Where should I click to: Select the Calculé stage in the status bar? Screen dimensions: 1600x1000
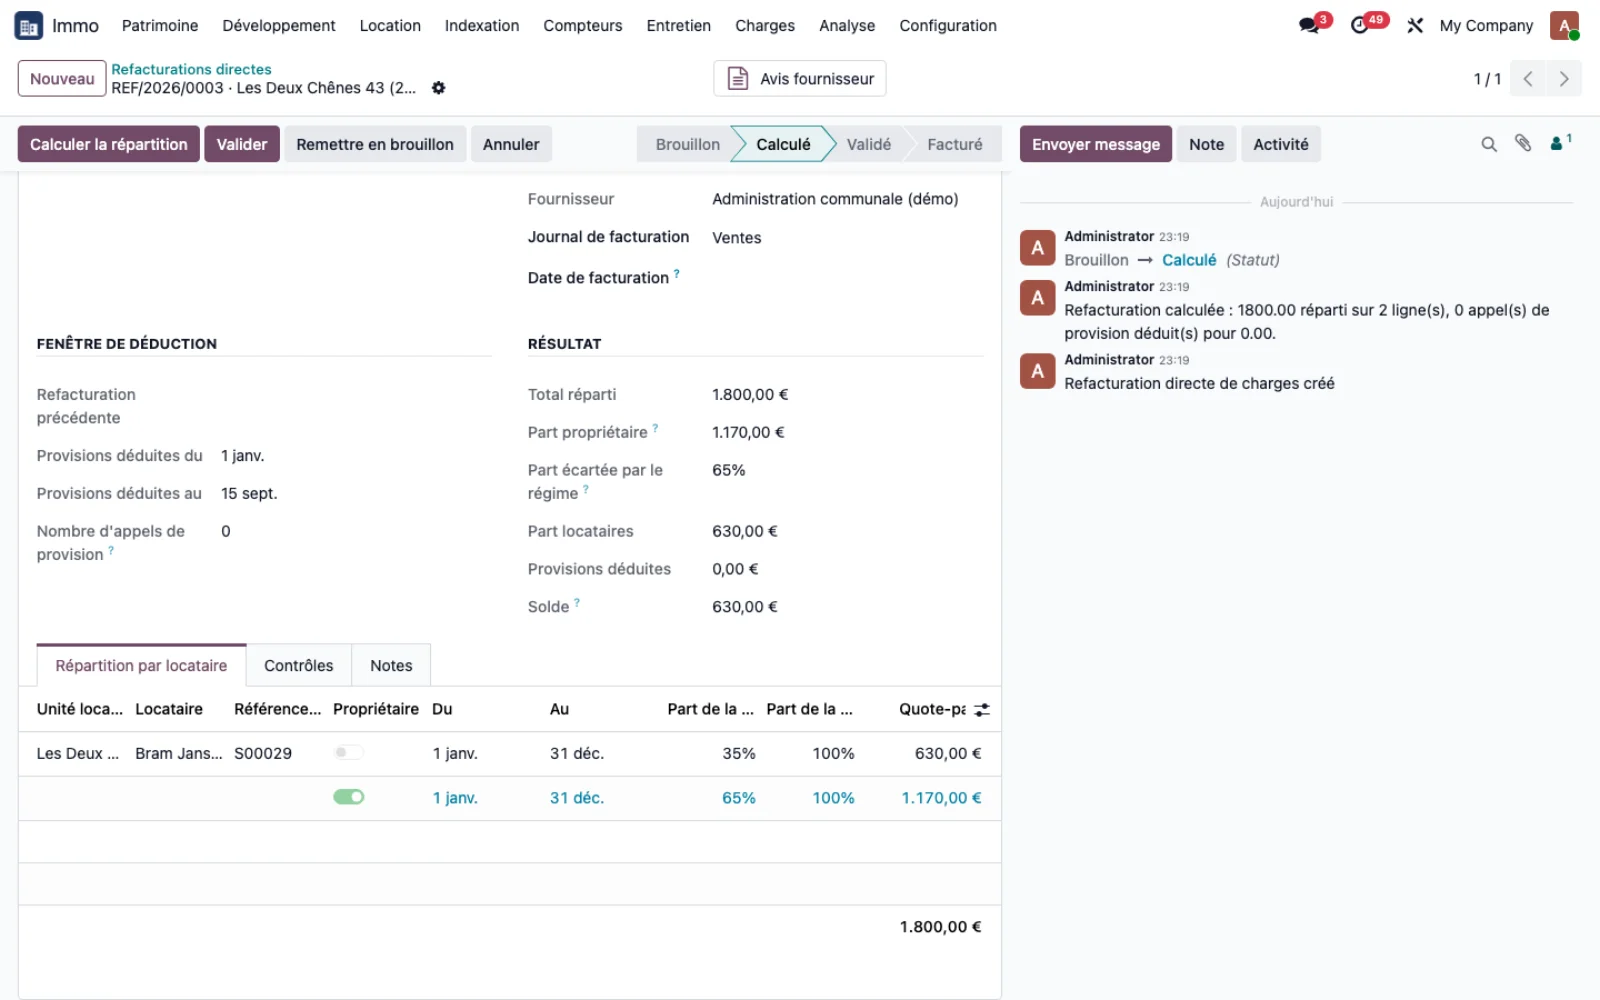(783, 144)
